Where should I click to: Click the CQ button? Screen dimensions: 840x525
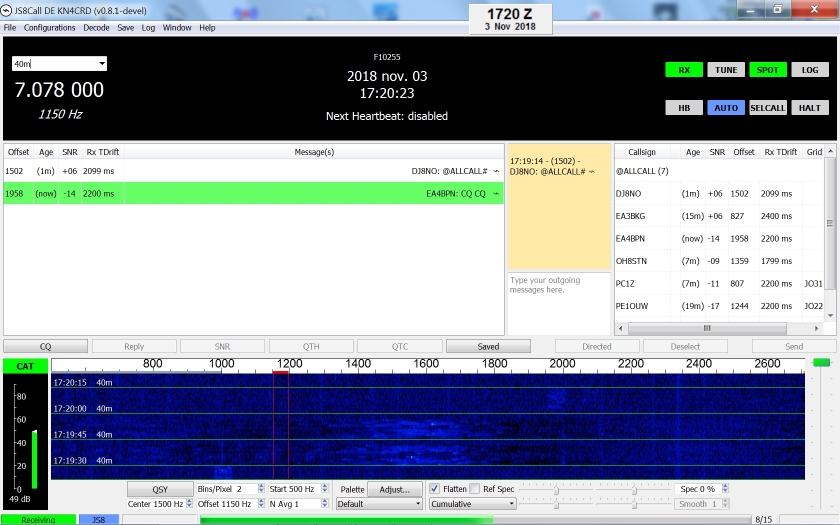point(45,347)
